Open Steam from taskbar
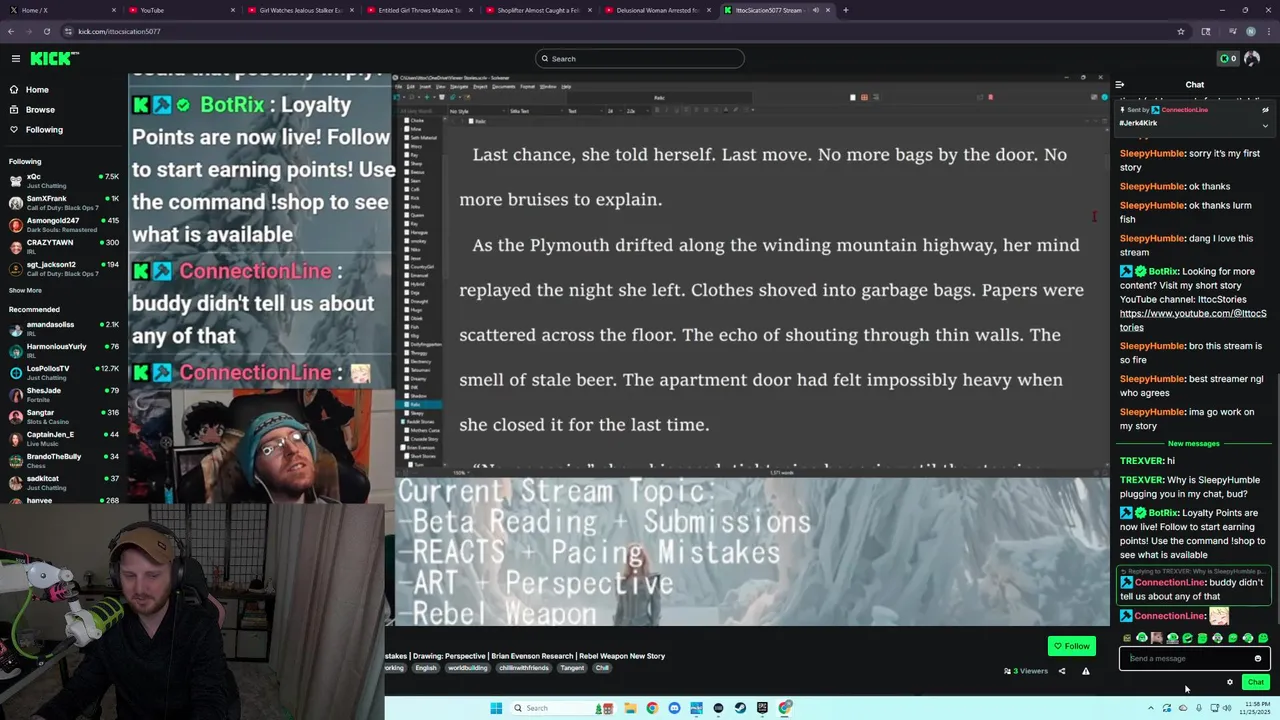 pyautogui.click(x=740, y=708)
